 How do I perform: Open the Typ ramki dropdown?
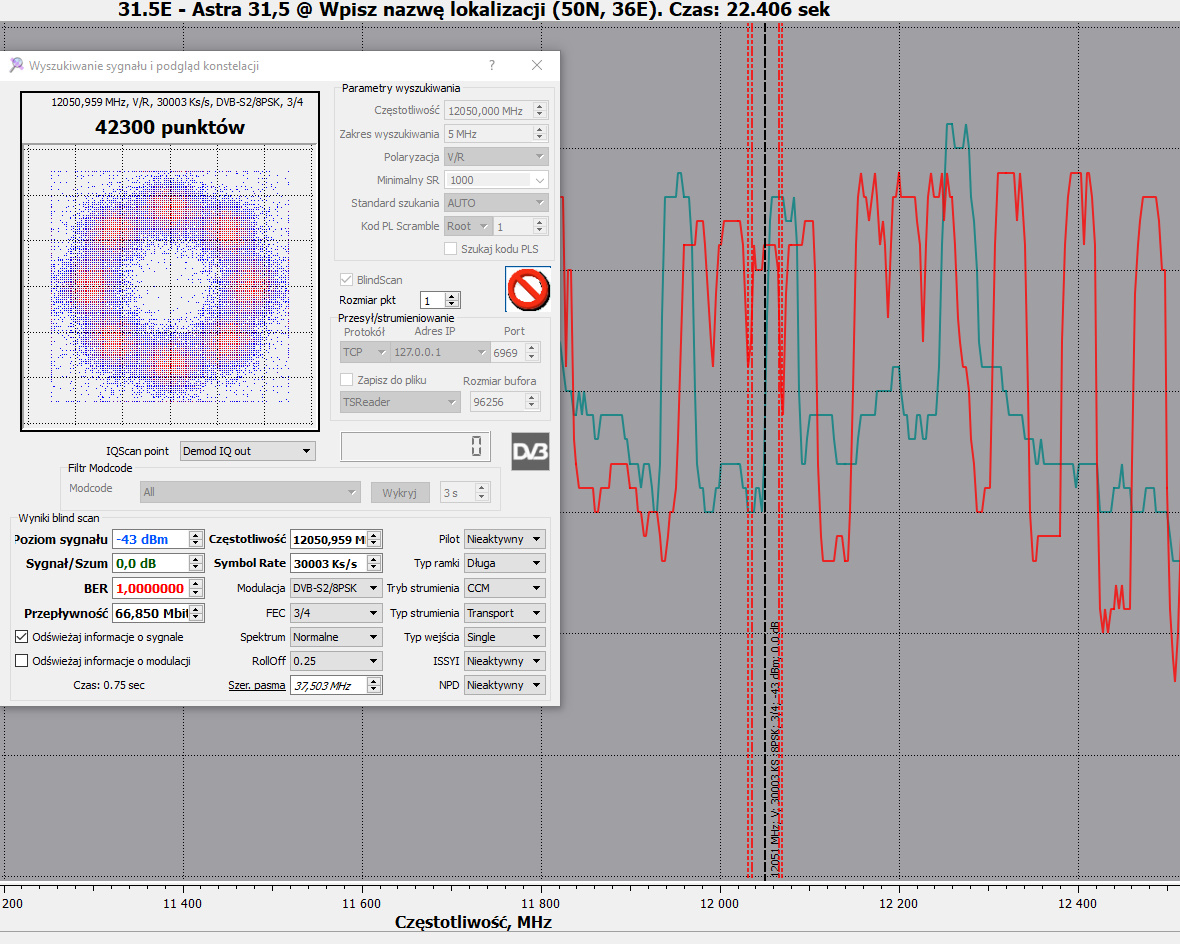[x=504, y=563]
